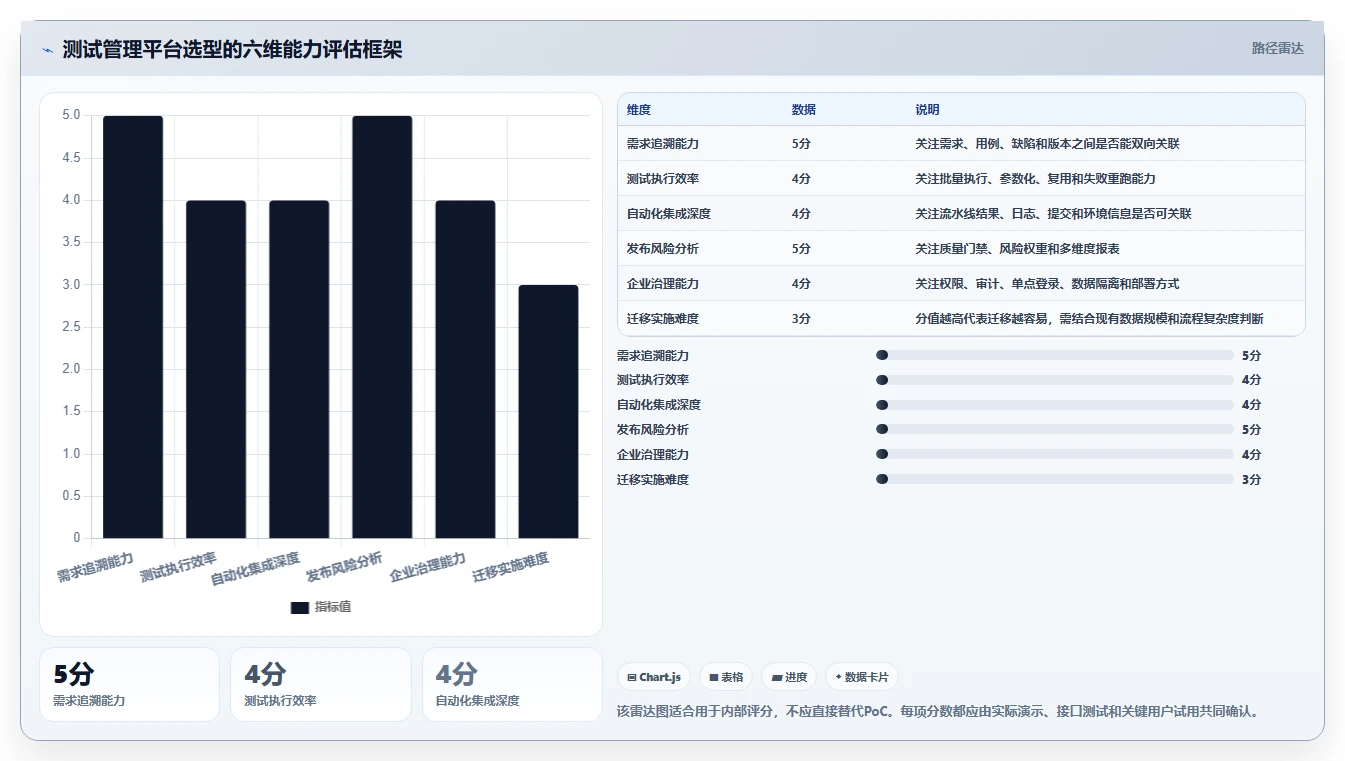Image resolution: width=1345 pixels, height=761 pixels.
Task: Click the description 关注流水线结果、日志、提交和环境信息是否可关联
Action: click(1053, 214)
